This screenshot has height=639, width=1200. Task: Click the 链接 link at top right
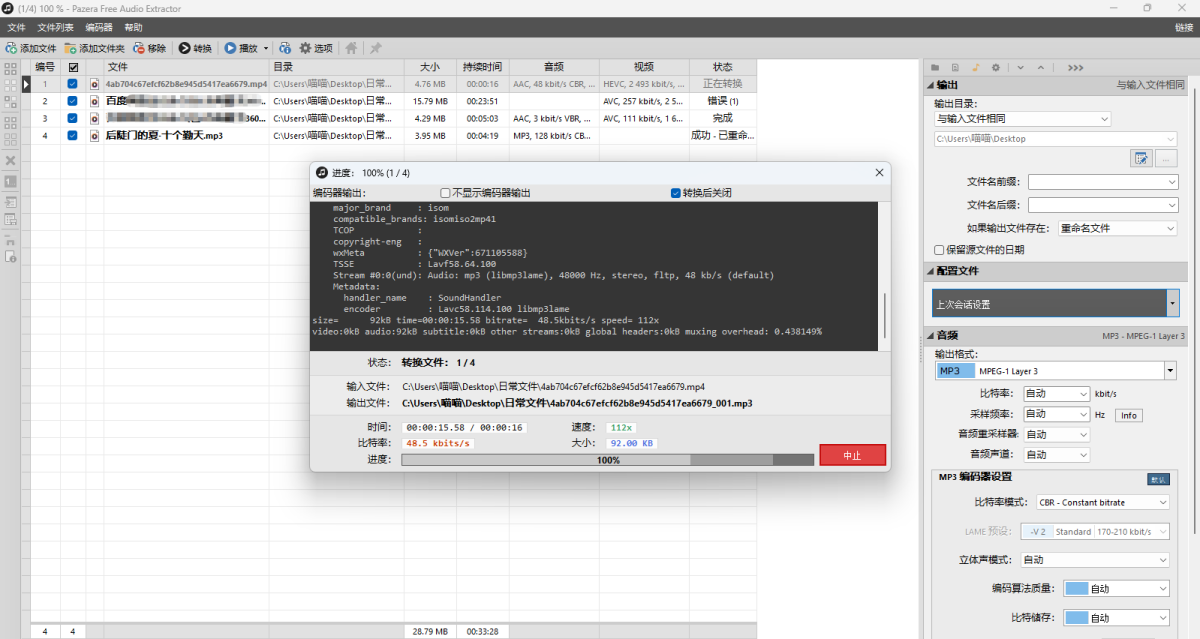tap(1183, 27)
